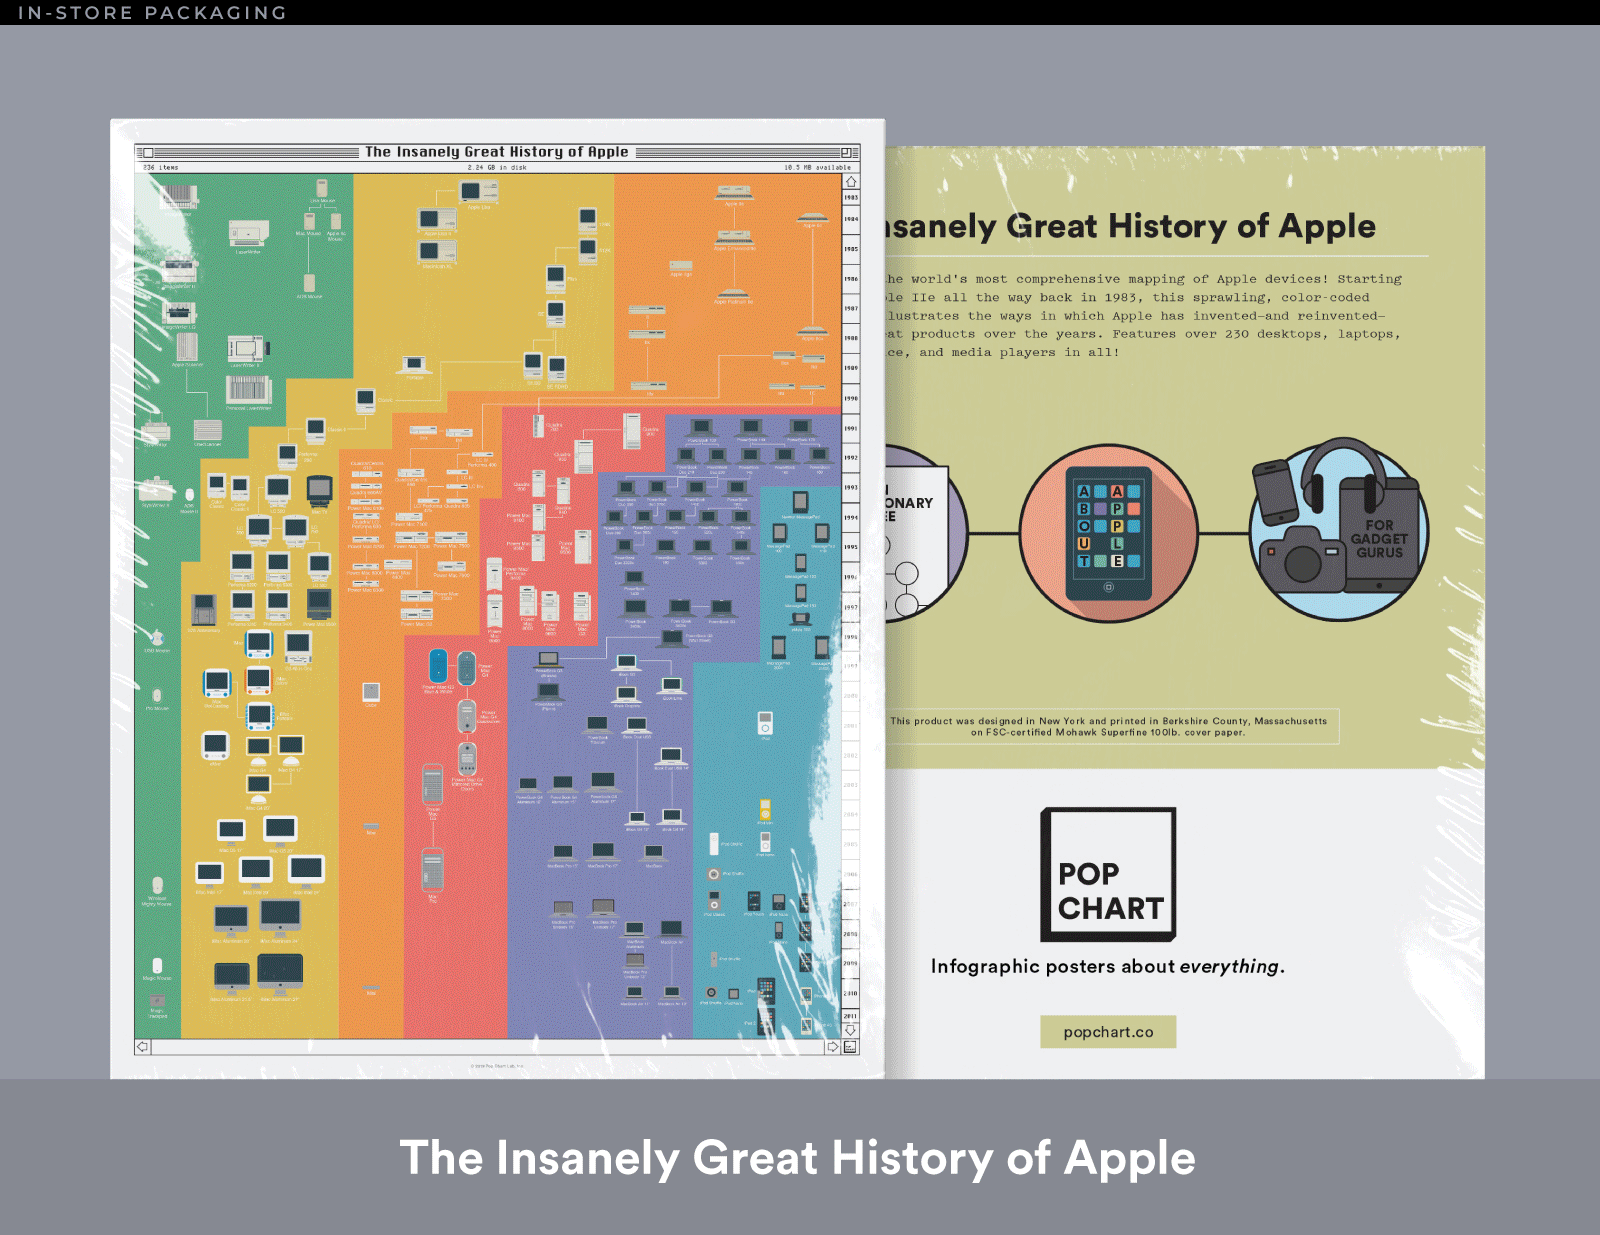Select the Pro Mouse icon
The width and height of the screenshot is (1600, 1235).
click(x=157, y=696)
